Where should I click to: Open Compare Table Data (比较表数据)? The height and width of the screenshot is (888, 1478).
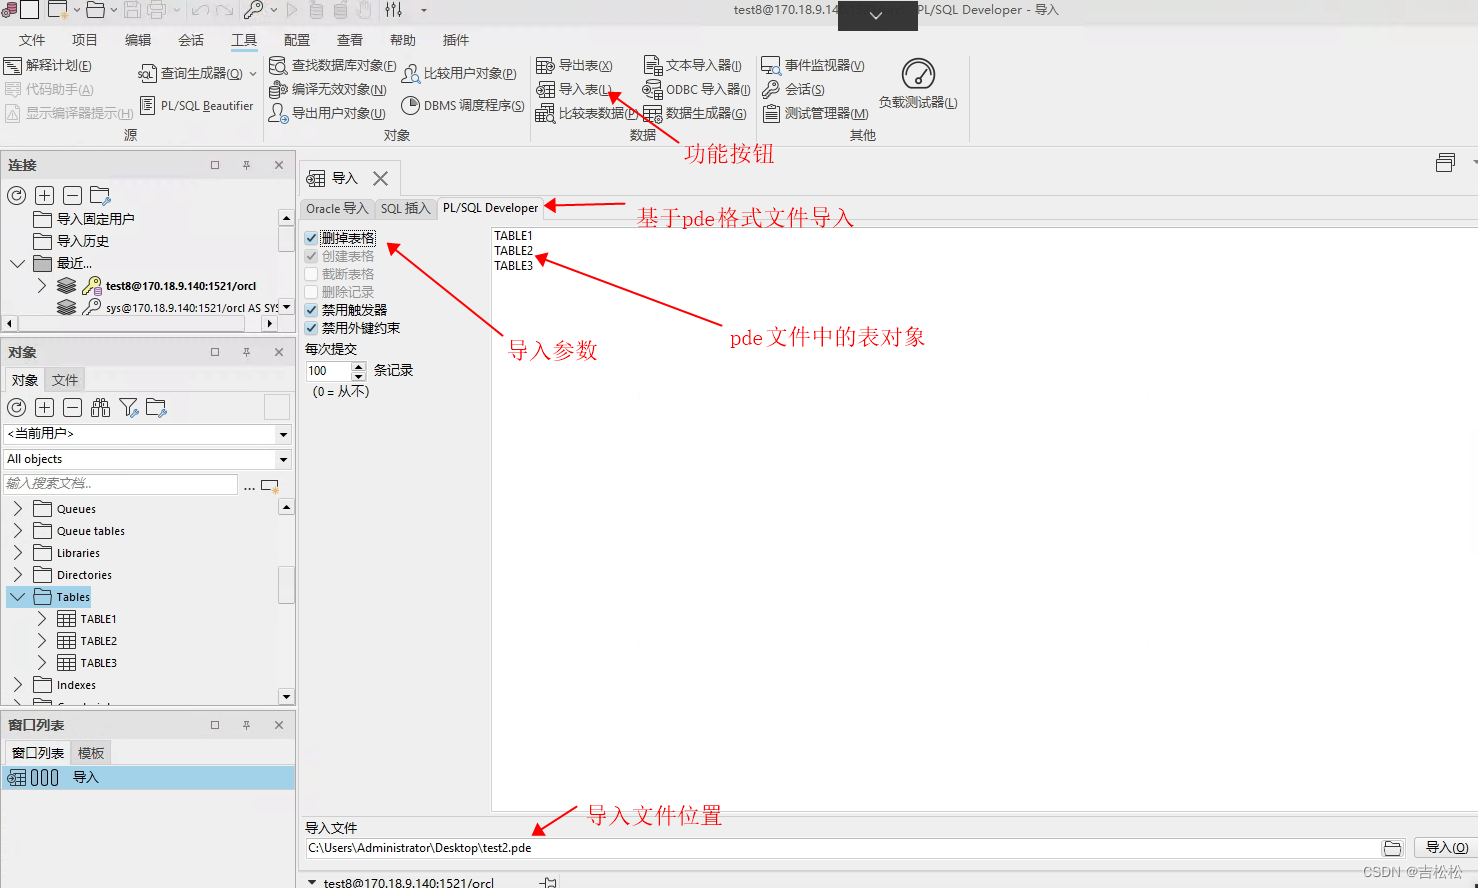[587, 113]
